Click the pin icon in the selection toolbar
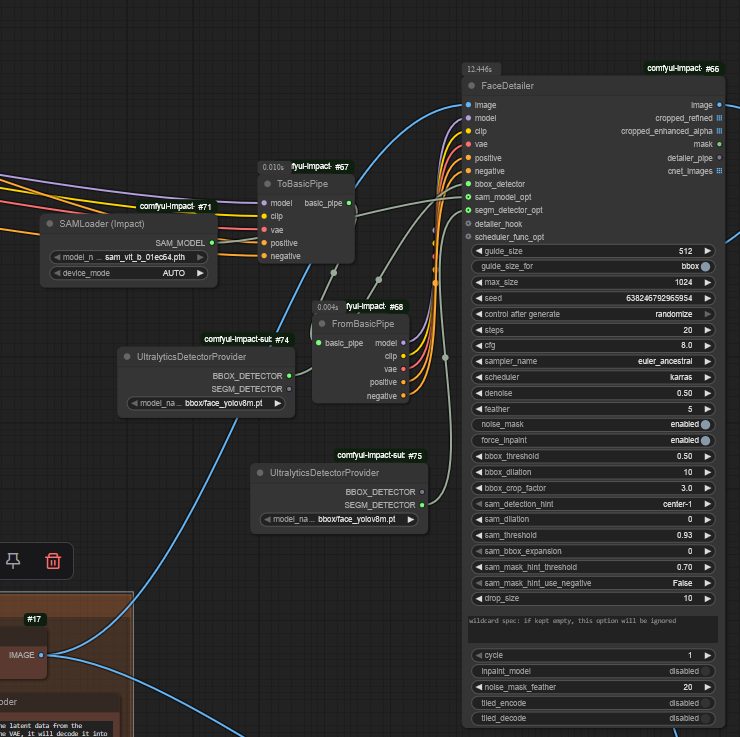 [13, 561]
